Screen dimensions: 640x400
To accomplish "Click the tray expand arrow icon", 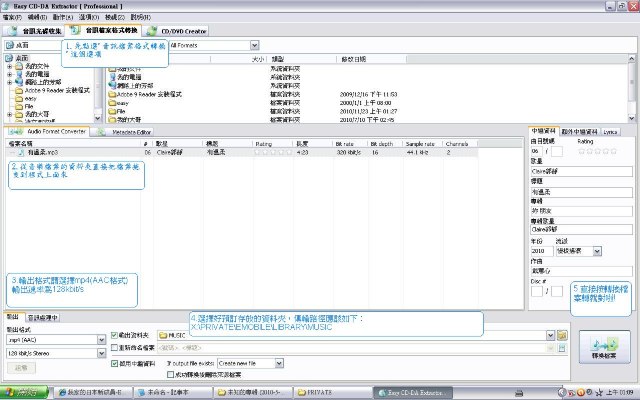I will coord(562,393).
